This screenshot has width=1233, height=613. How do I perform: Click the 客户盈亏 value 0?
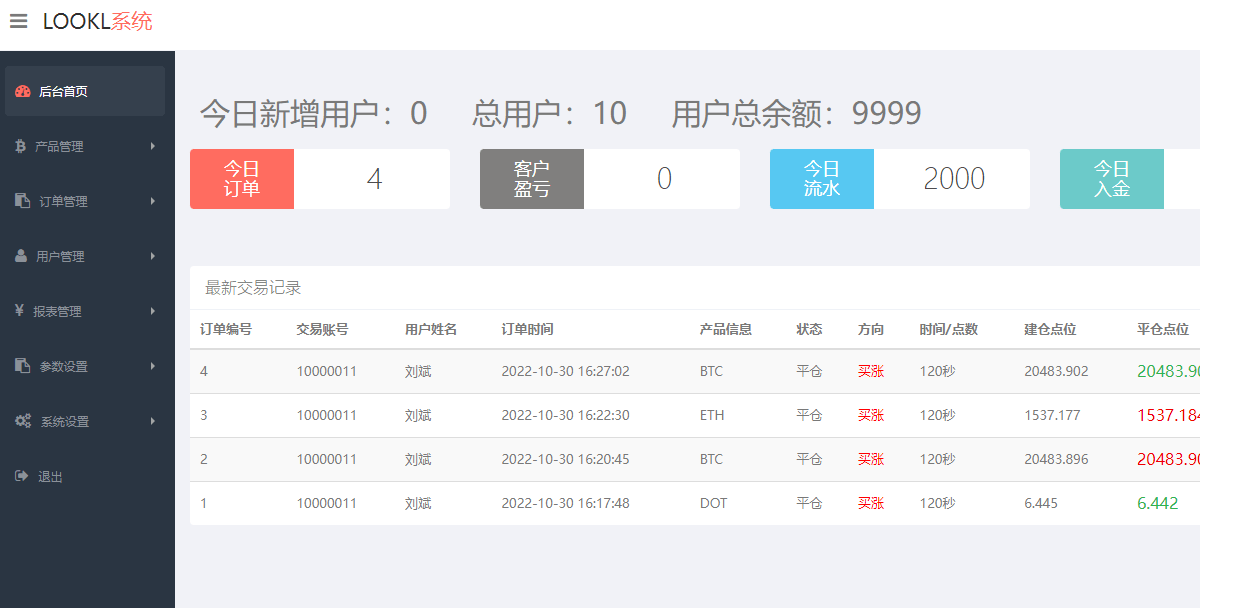pyautogui.click(x=664, y=179)
